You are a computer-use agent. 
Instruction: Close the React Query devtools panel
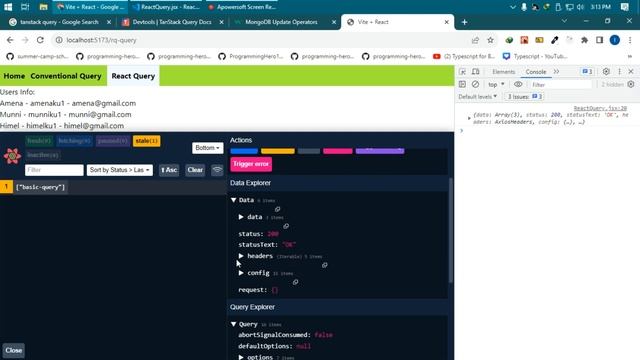tap(13, 350)
